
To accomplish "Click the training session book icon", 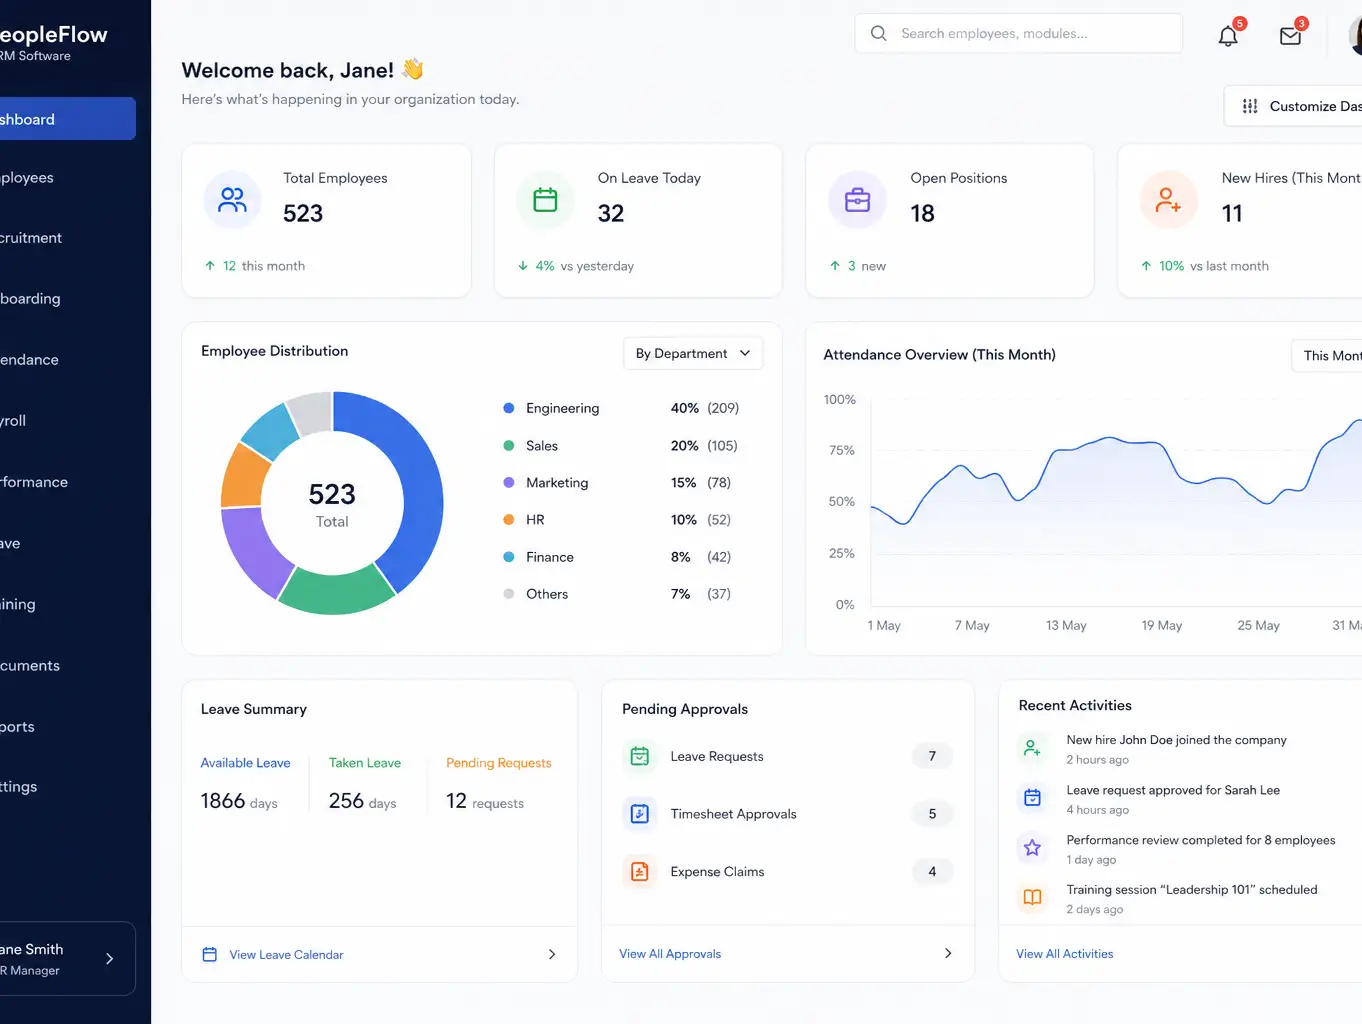I will (x=1032, y=897).
